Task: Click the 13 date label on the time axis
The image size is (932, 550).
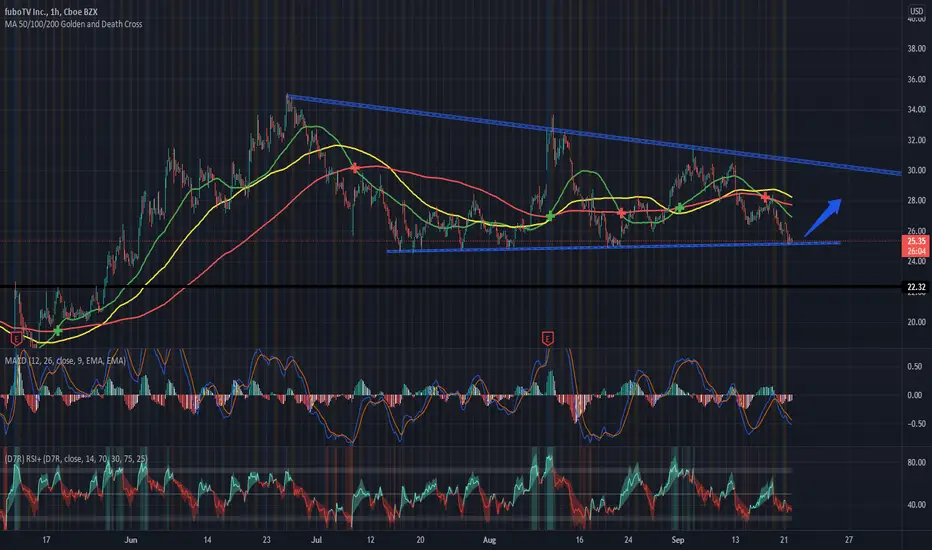Action: pyautogui.click(x=735, y=540)
